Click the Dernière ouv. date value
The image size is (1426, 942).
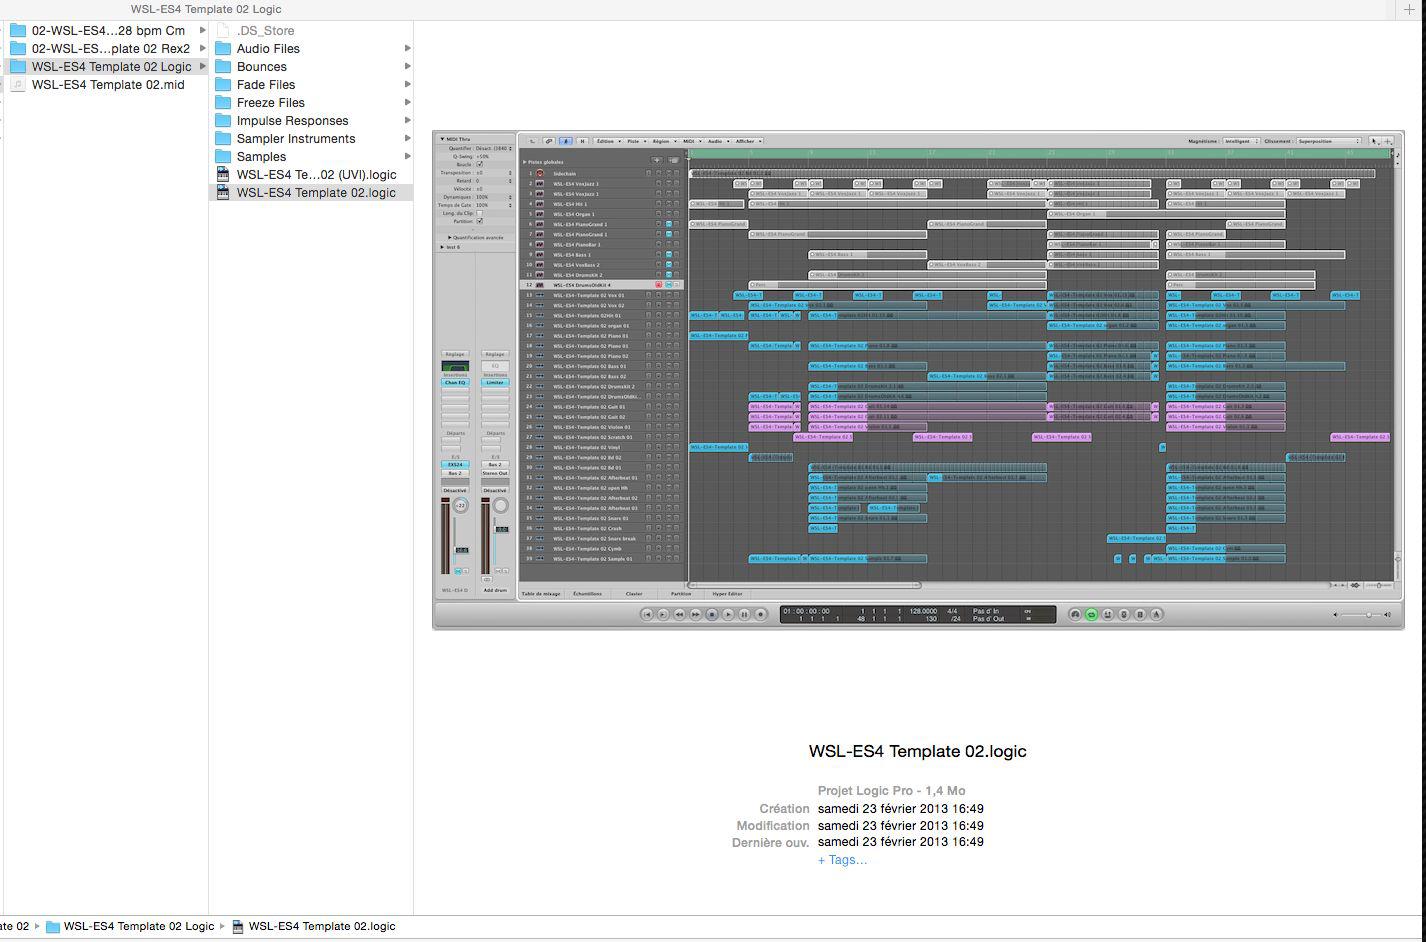tap(900, 841)
